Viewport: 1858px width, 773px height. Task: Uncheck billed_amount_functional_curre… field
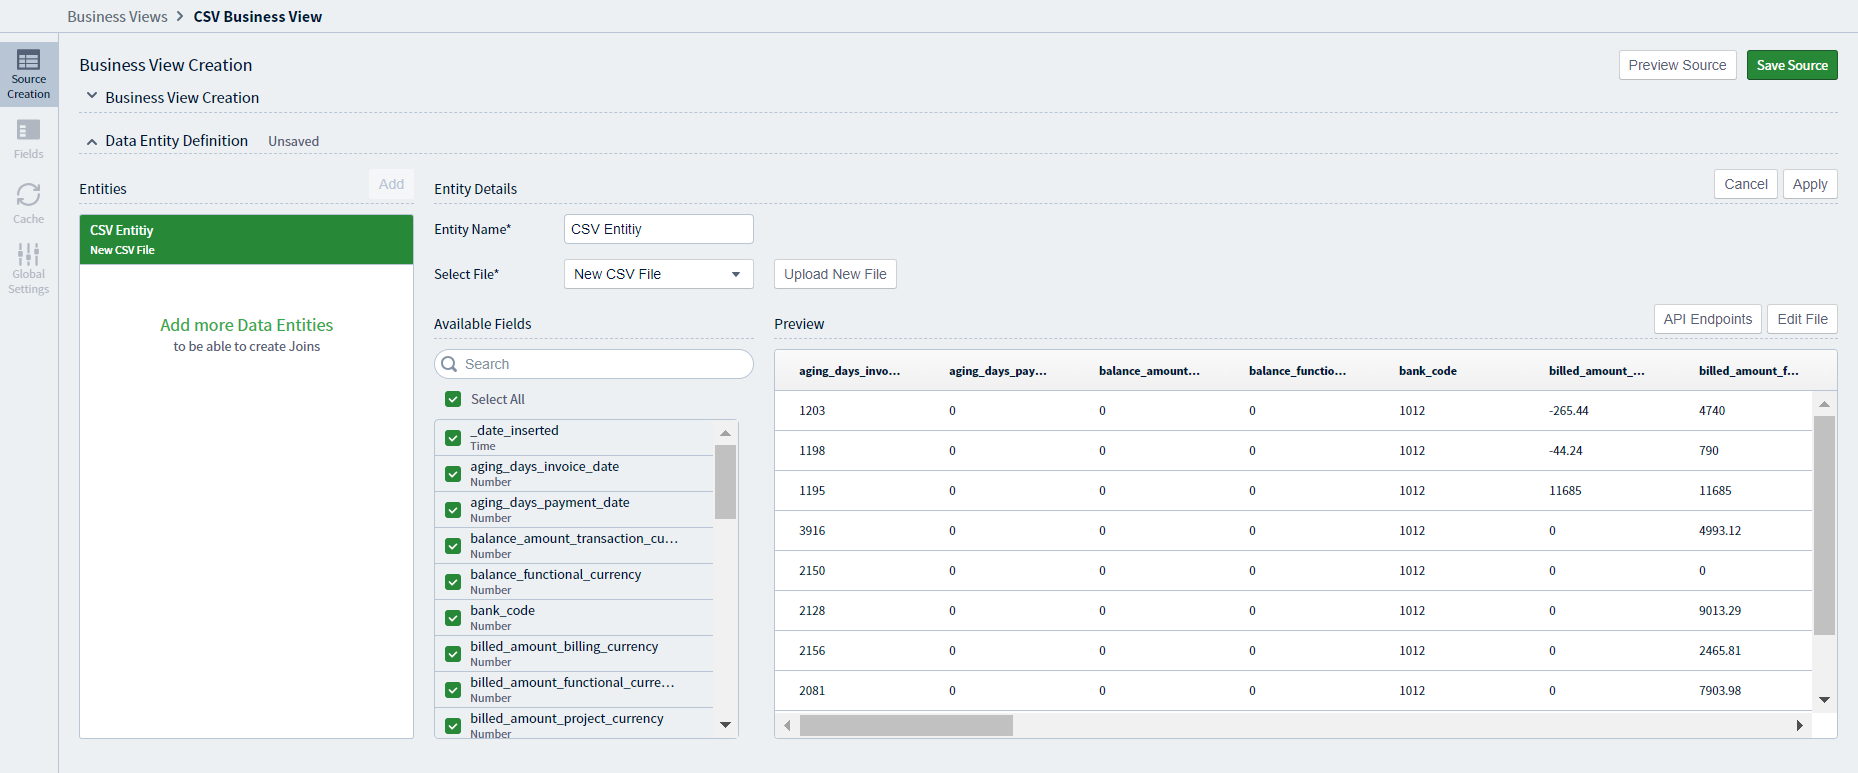[x=453, y=690]
